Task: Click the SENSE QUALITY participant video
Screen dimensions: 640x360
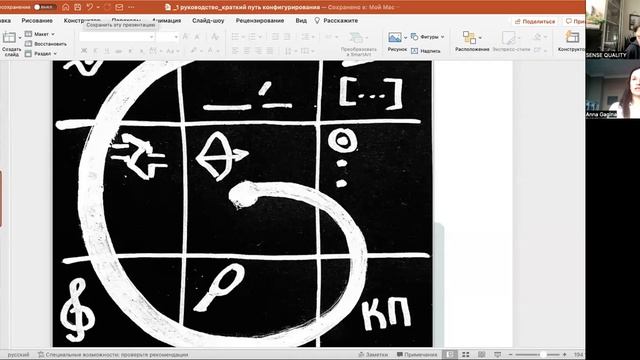Action: 613,29
